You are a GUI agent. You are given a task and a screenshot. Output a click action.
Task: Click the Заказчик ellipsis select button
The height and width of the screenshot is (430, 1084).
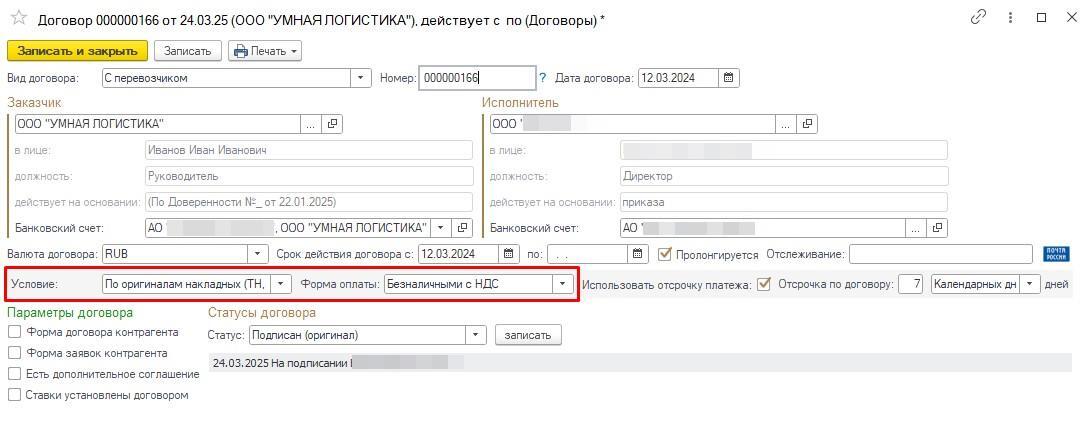(310, 124)
